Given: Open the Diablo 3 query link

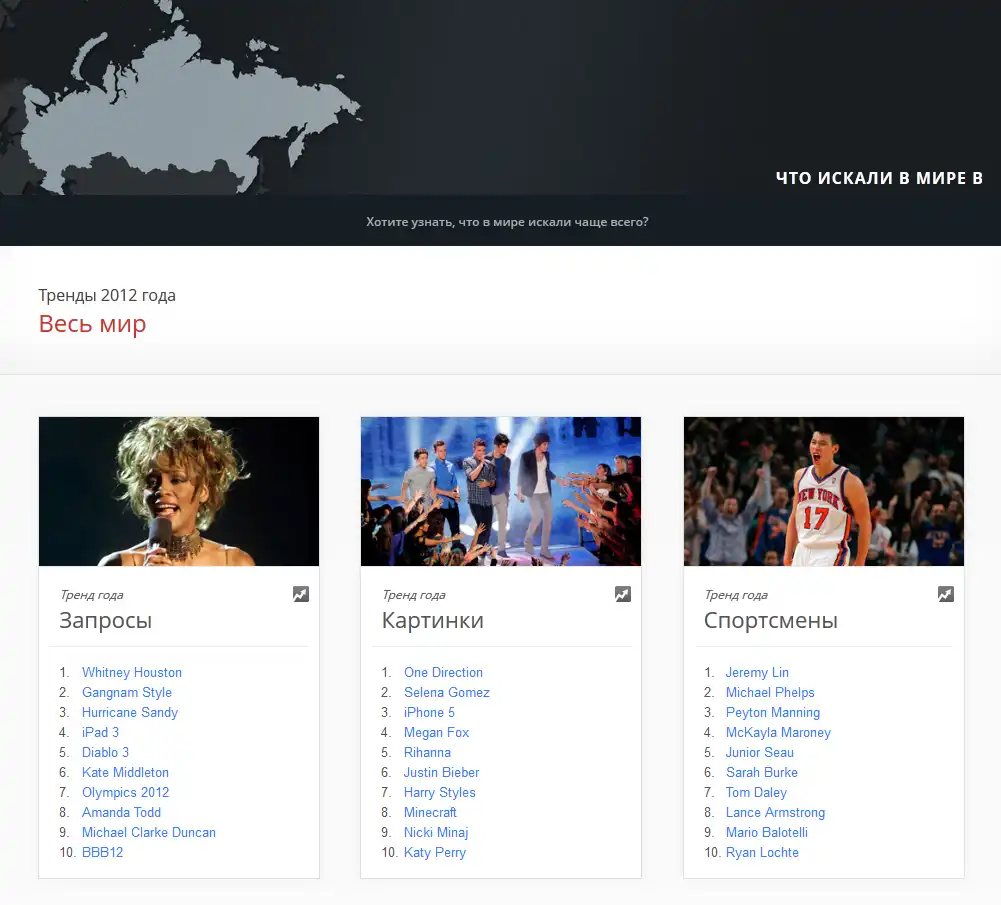Looking at the screenshot, I should pos(105,752).
